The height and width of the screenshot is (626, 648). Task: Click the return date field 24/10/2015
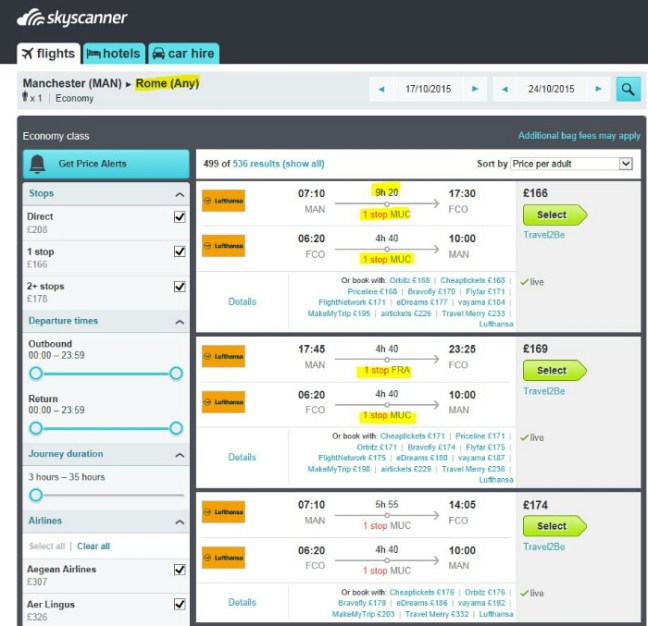coord(551,89)
